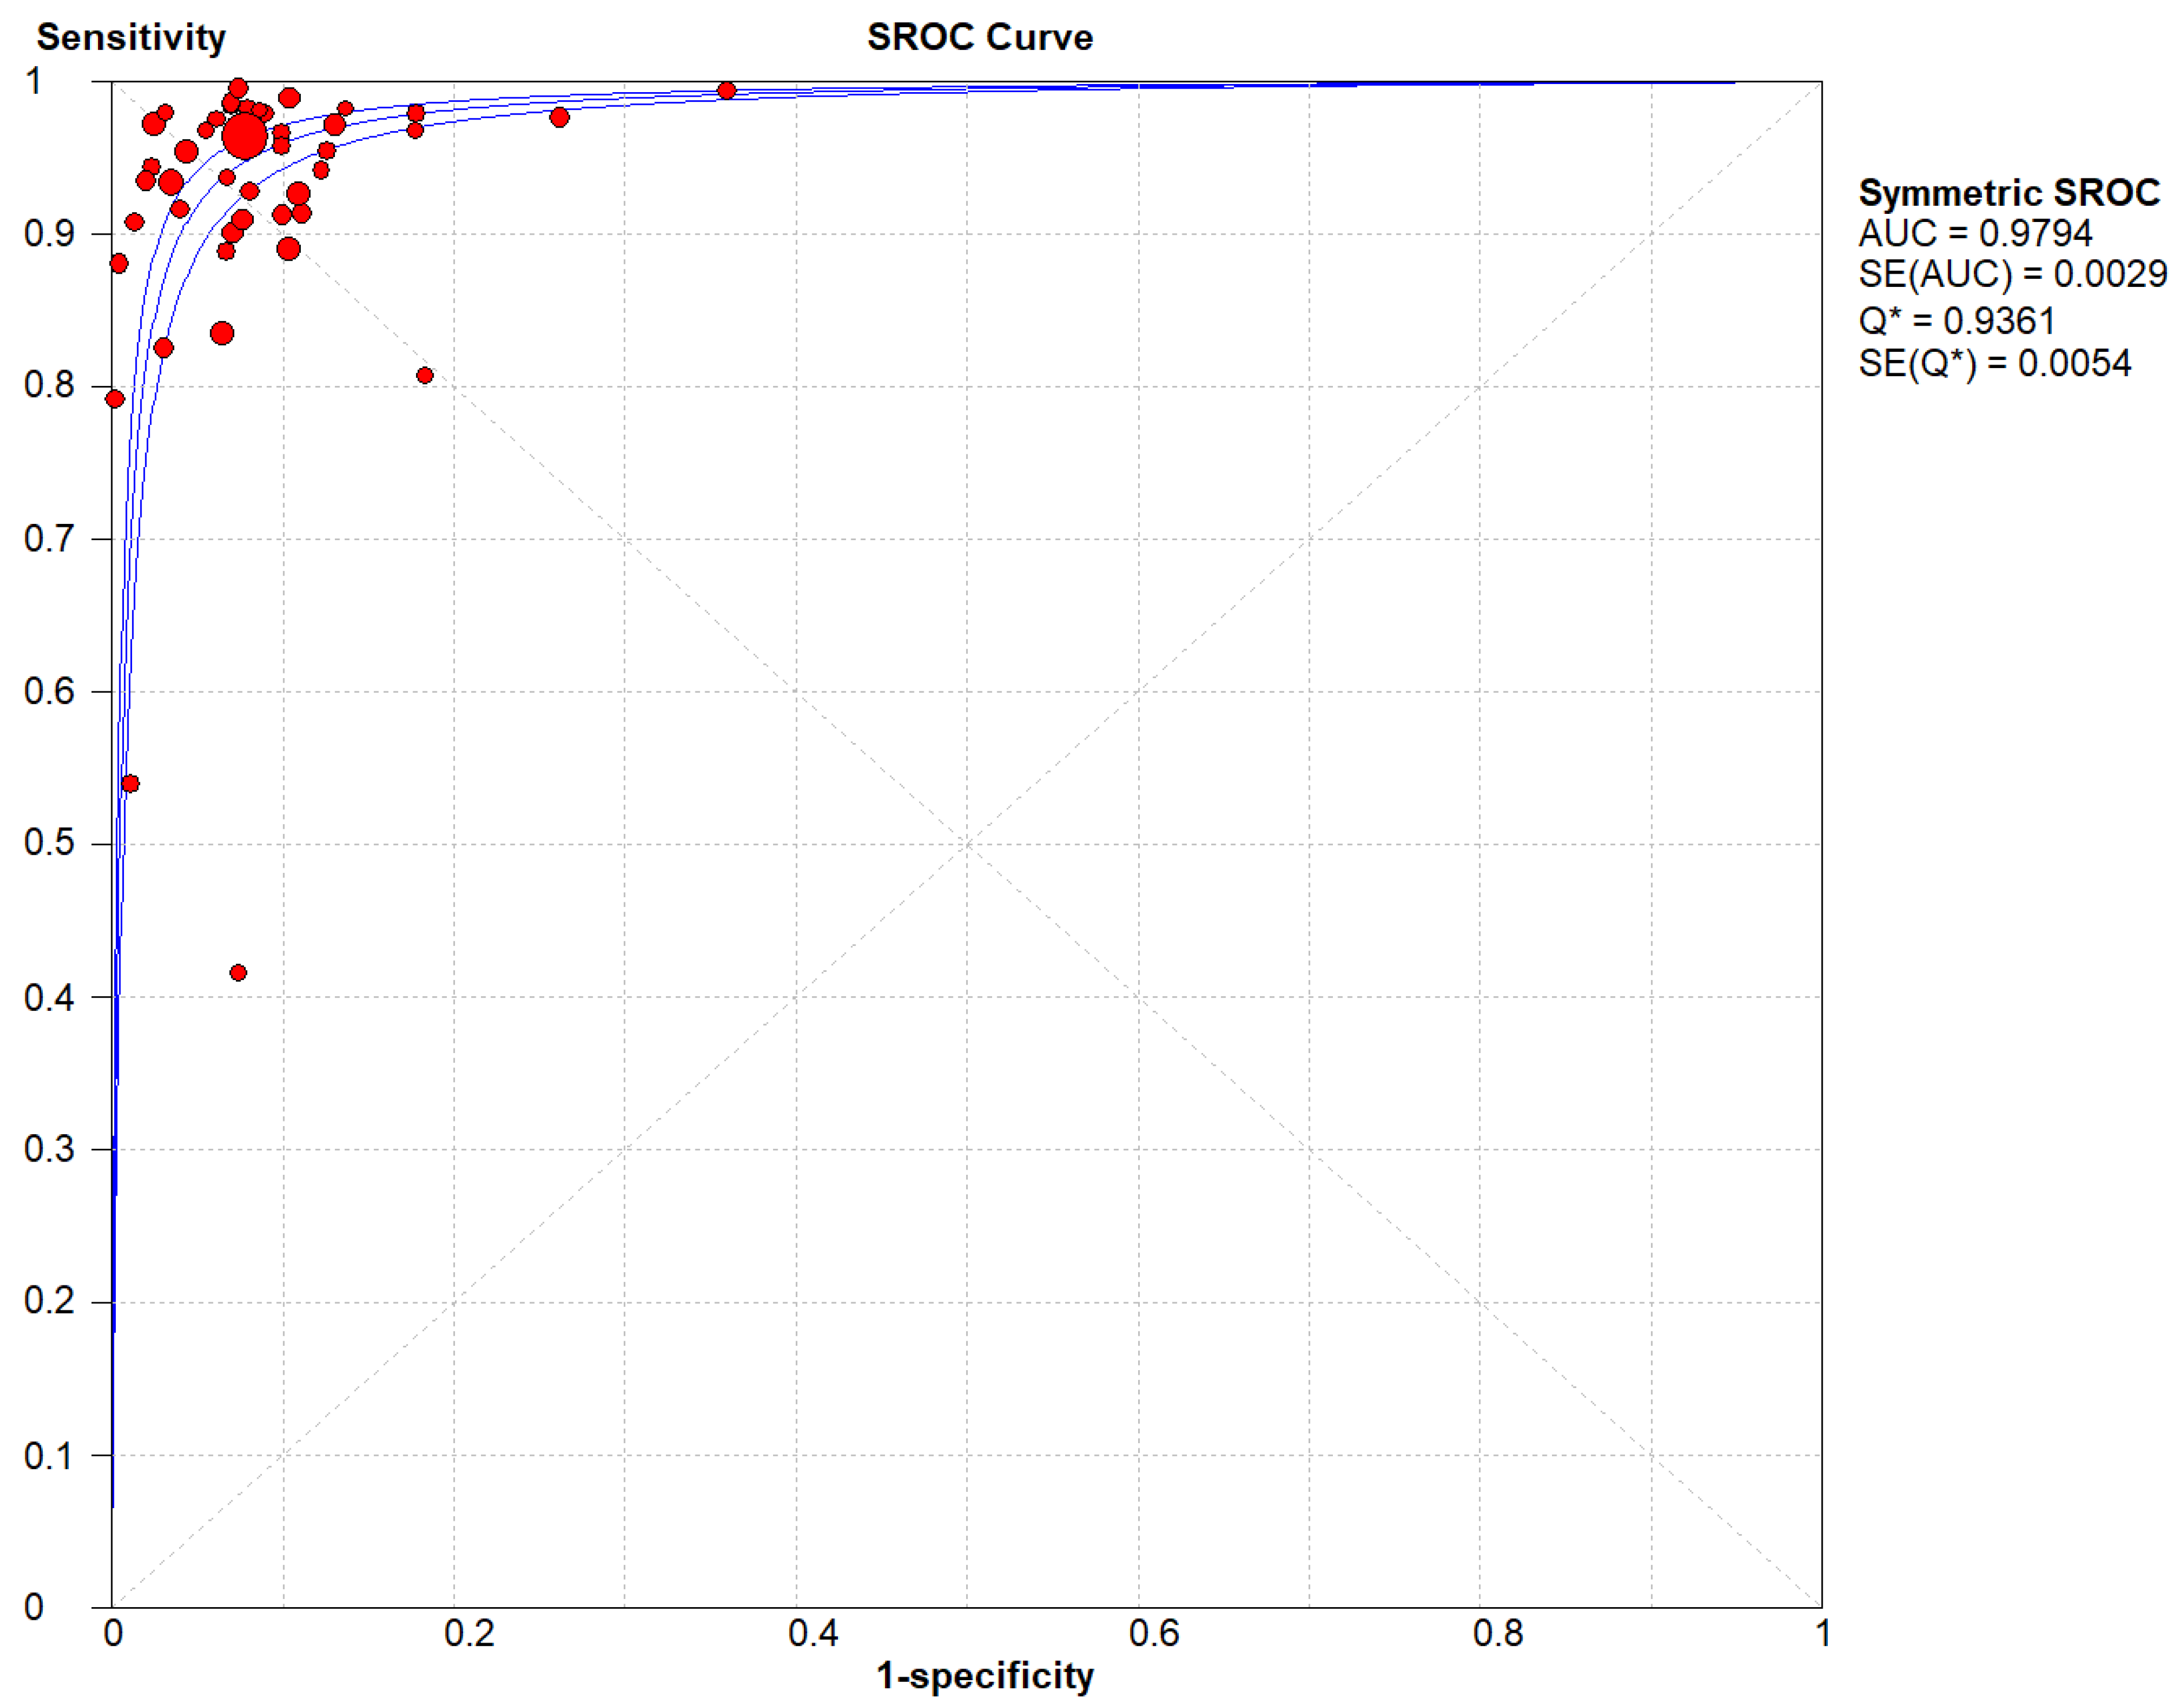Click the rightmost red data point on curve
This screenshot has height=1708, width=2179.
[727, 91]
